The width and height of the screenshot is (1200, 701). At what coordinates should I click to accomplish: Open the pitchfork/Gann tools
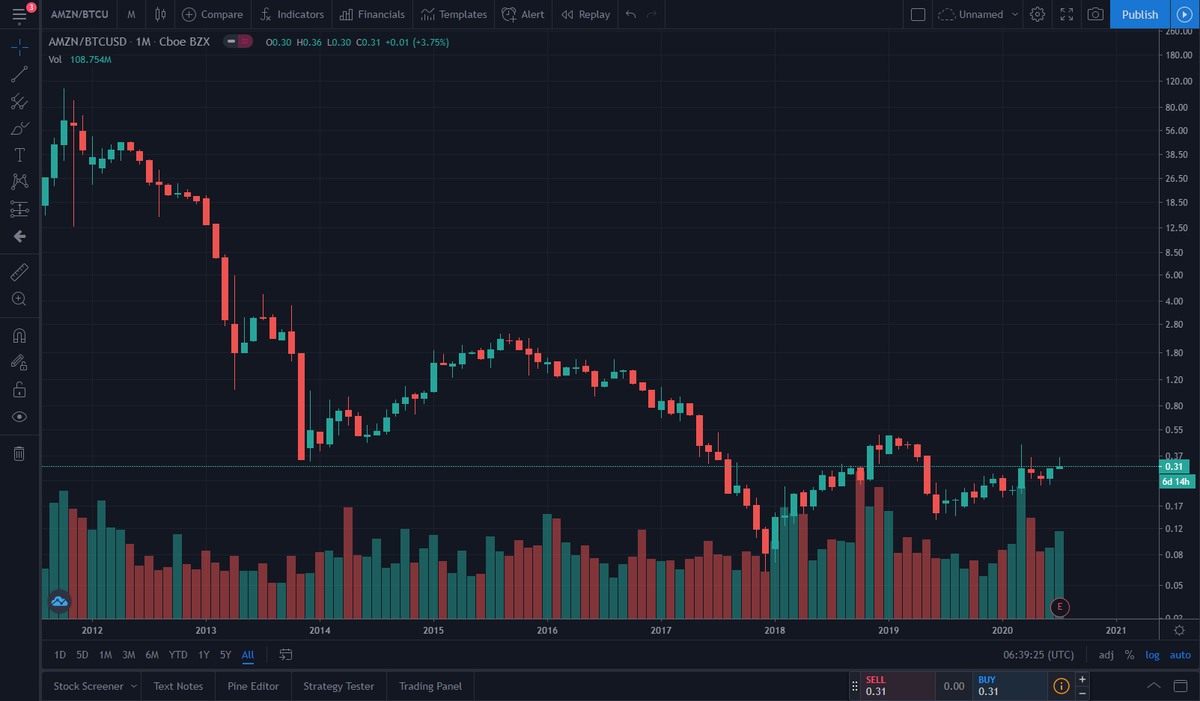click(x=19, y=101)
